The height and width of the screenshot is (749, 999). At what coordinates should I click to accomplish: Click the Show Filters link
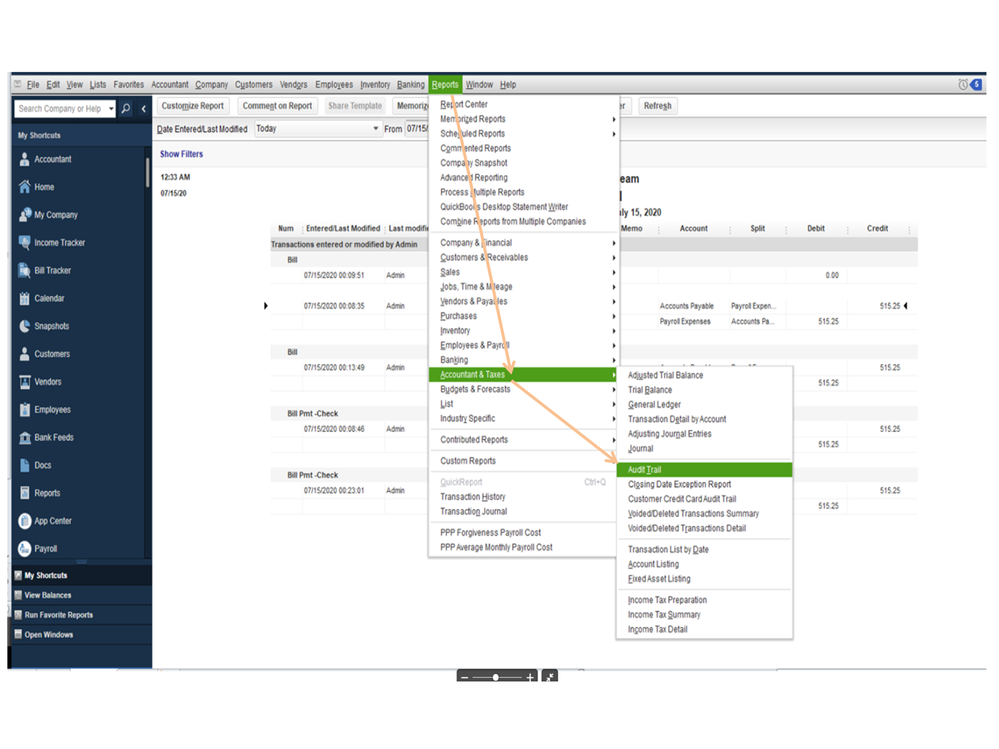tap(182, 154)
